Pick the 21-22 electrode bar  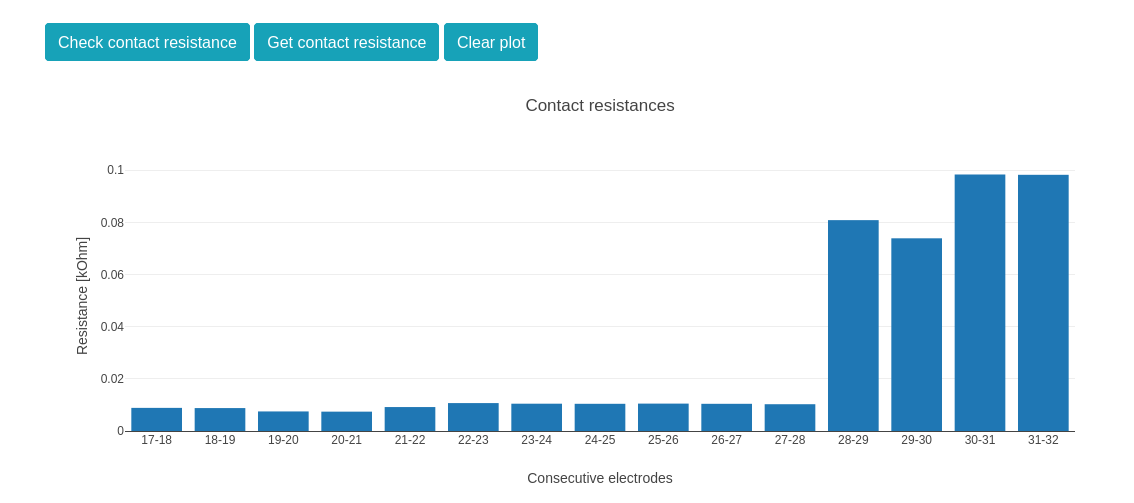410,420
